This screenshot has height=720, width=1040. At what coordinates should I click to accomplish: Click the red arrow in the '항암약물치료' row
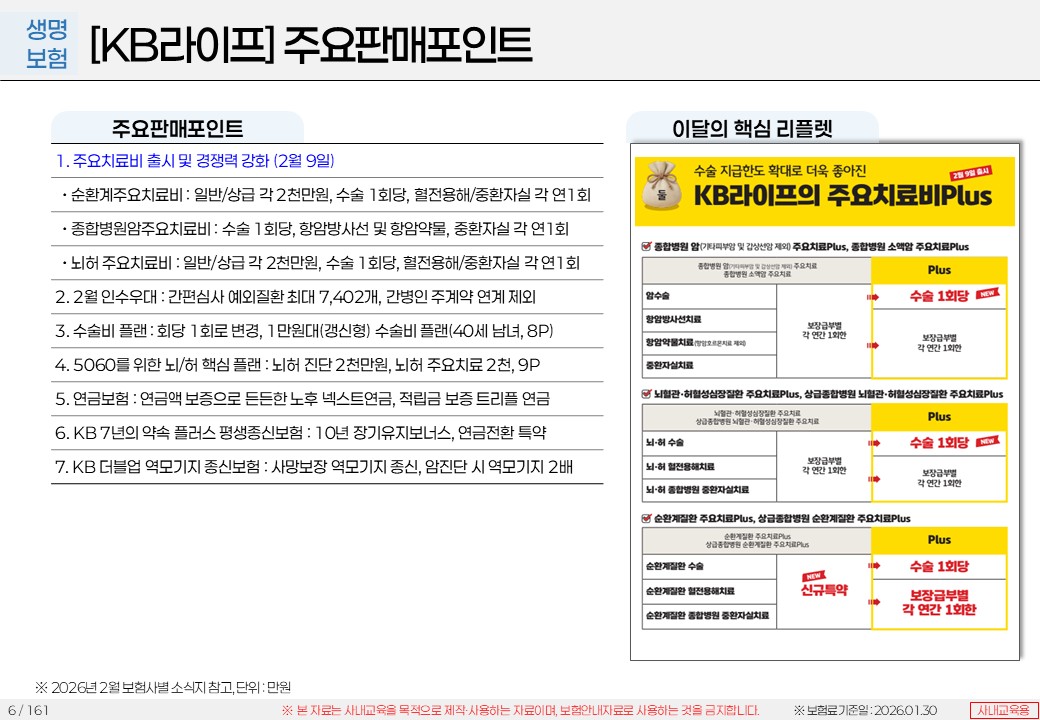(872, 344)
